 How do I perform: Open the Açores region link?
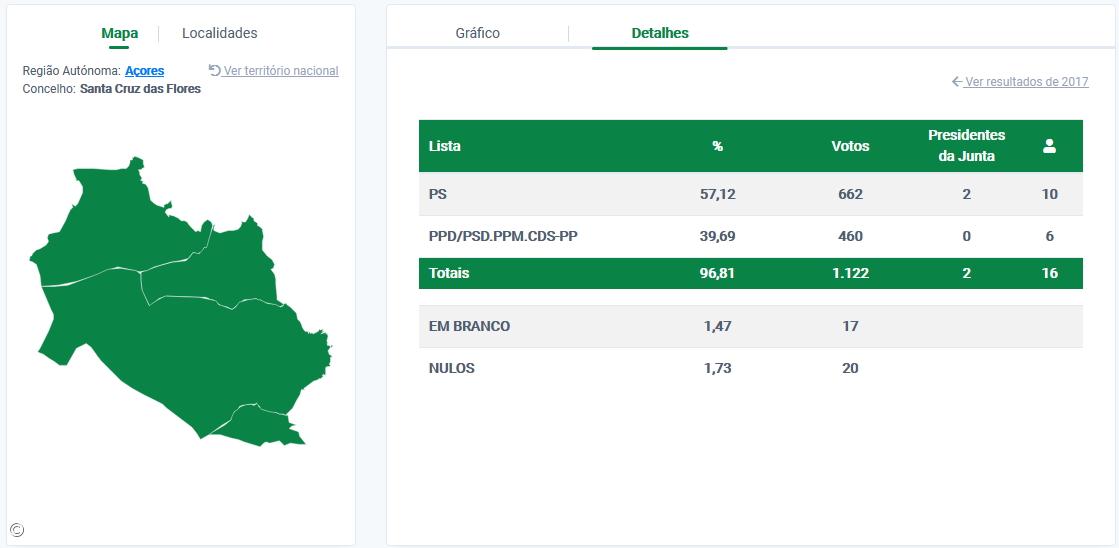[144, 71]
